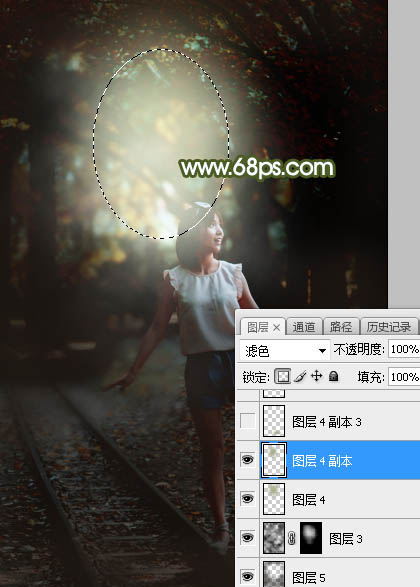The height and width of the screenshot is (587, 420).
Task: Click the lock image pixels brush icon
Action: coord(300,376)
